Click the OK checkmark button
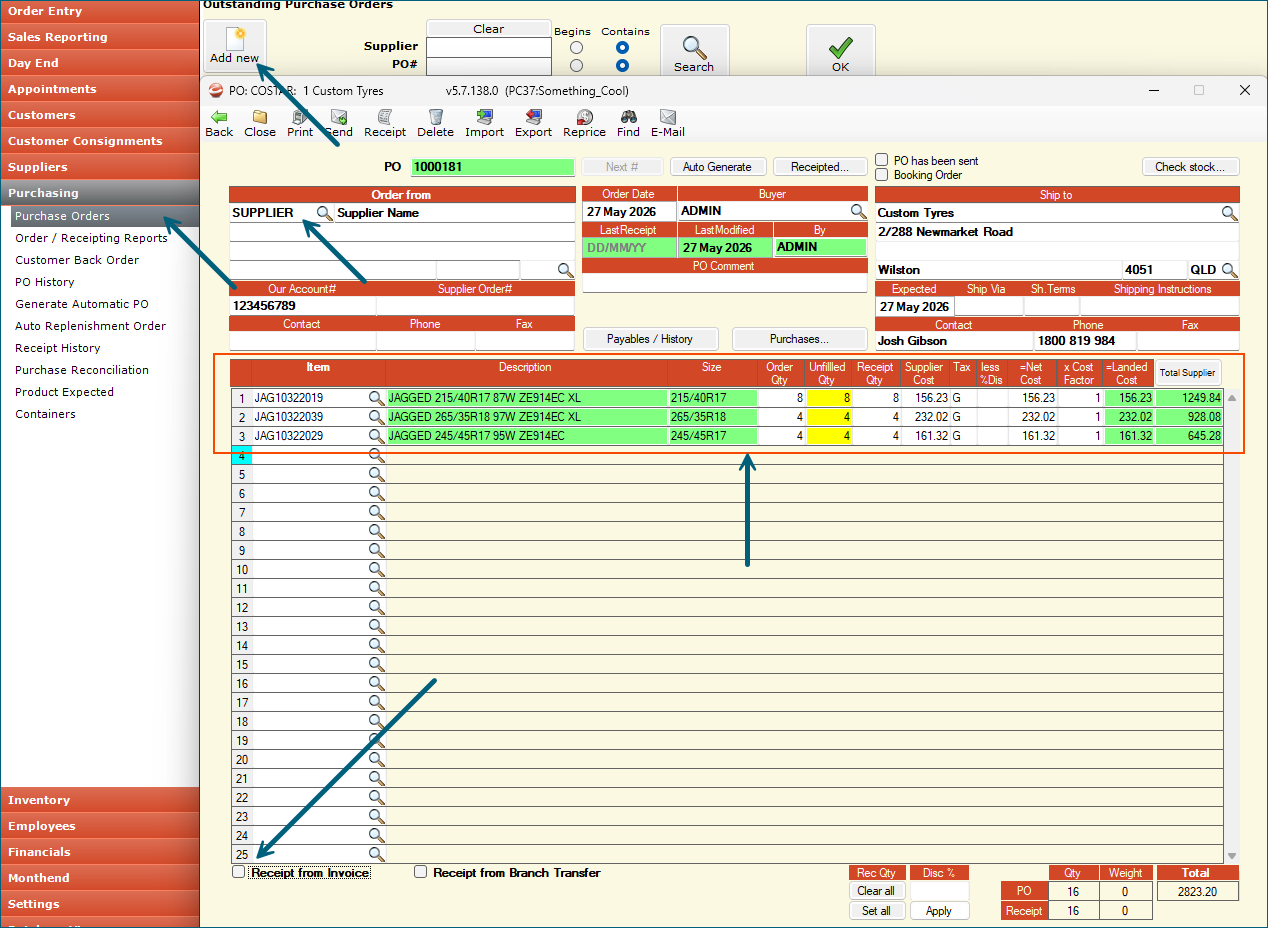 click(840, 50)
